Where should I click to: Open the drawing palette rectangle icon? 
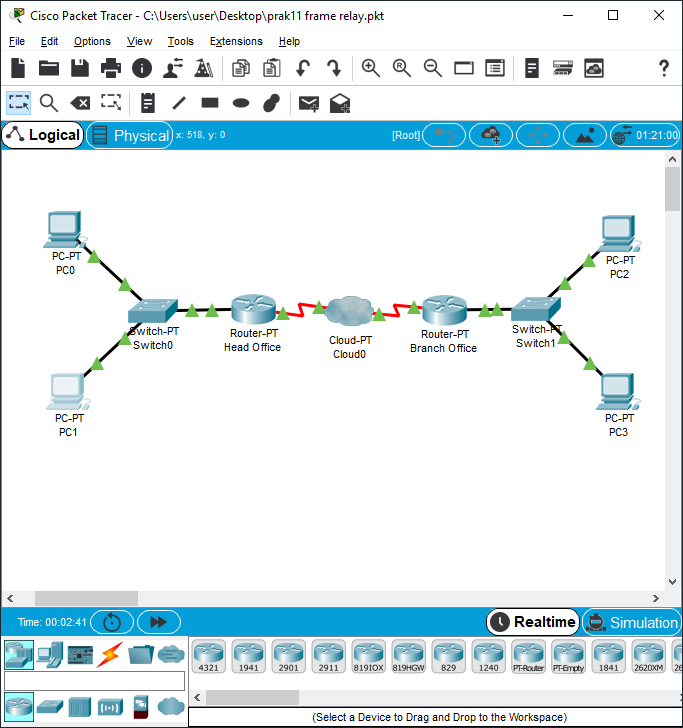point(464,68)
